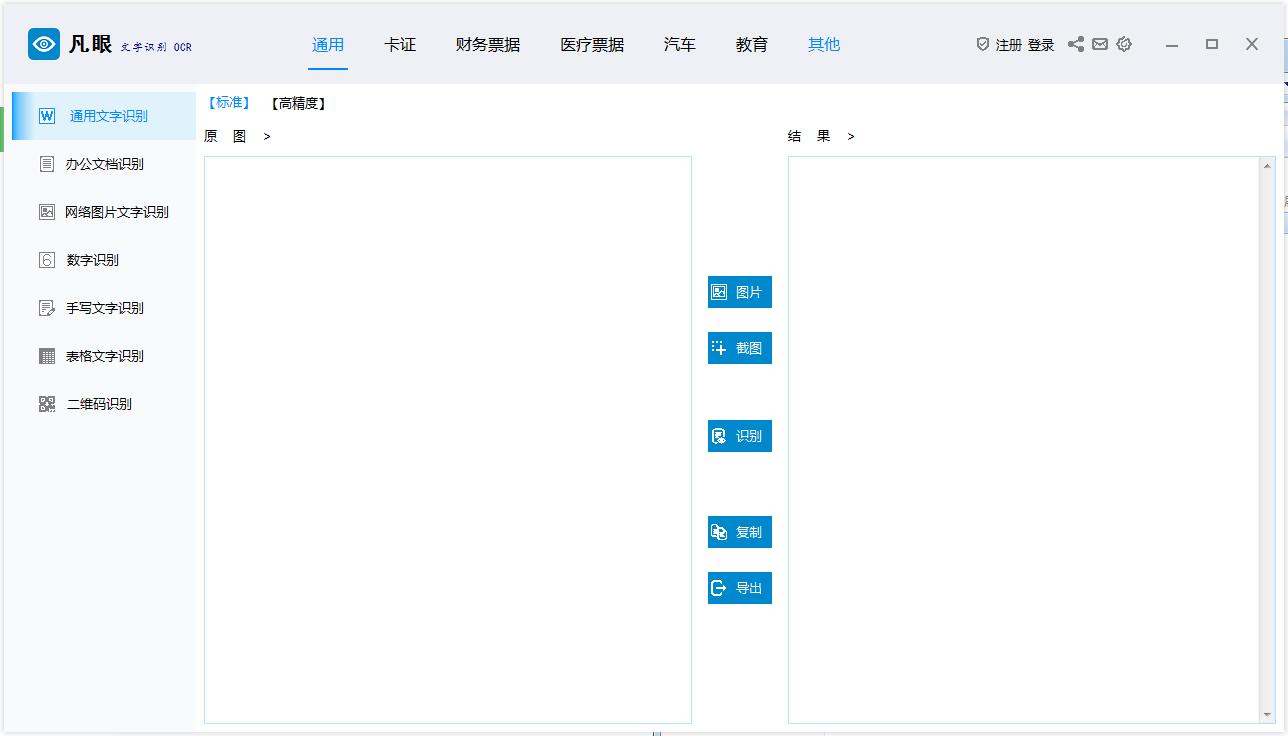Minimize the 凡眼 OCR window
Image resolution: width=1288 pixels, height=736 pixels.
pos(1172,45)
